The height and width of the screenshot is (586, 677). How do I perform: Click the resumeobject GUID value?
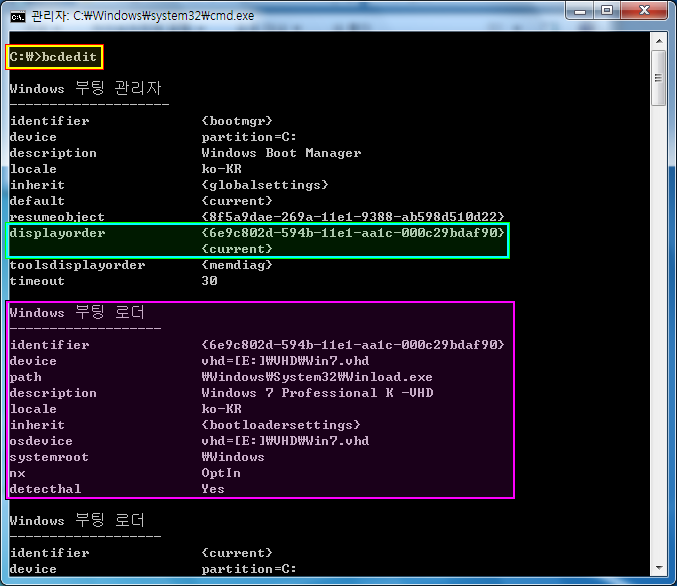pos(353,216)
